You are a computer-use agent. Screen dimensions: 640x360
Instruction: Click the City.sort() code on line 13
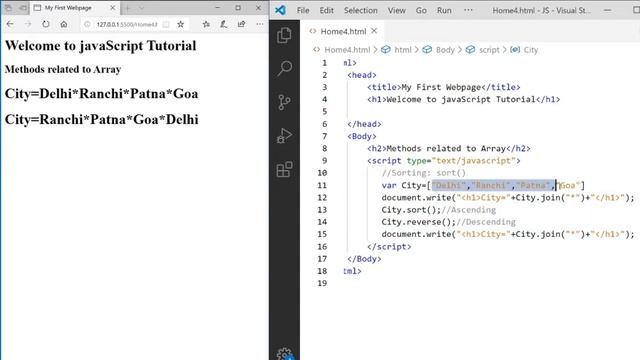click(411, 210)
